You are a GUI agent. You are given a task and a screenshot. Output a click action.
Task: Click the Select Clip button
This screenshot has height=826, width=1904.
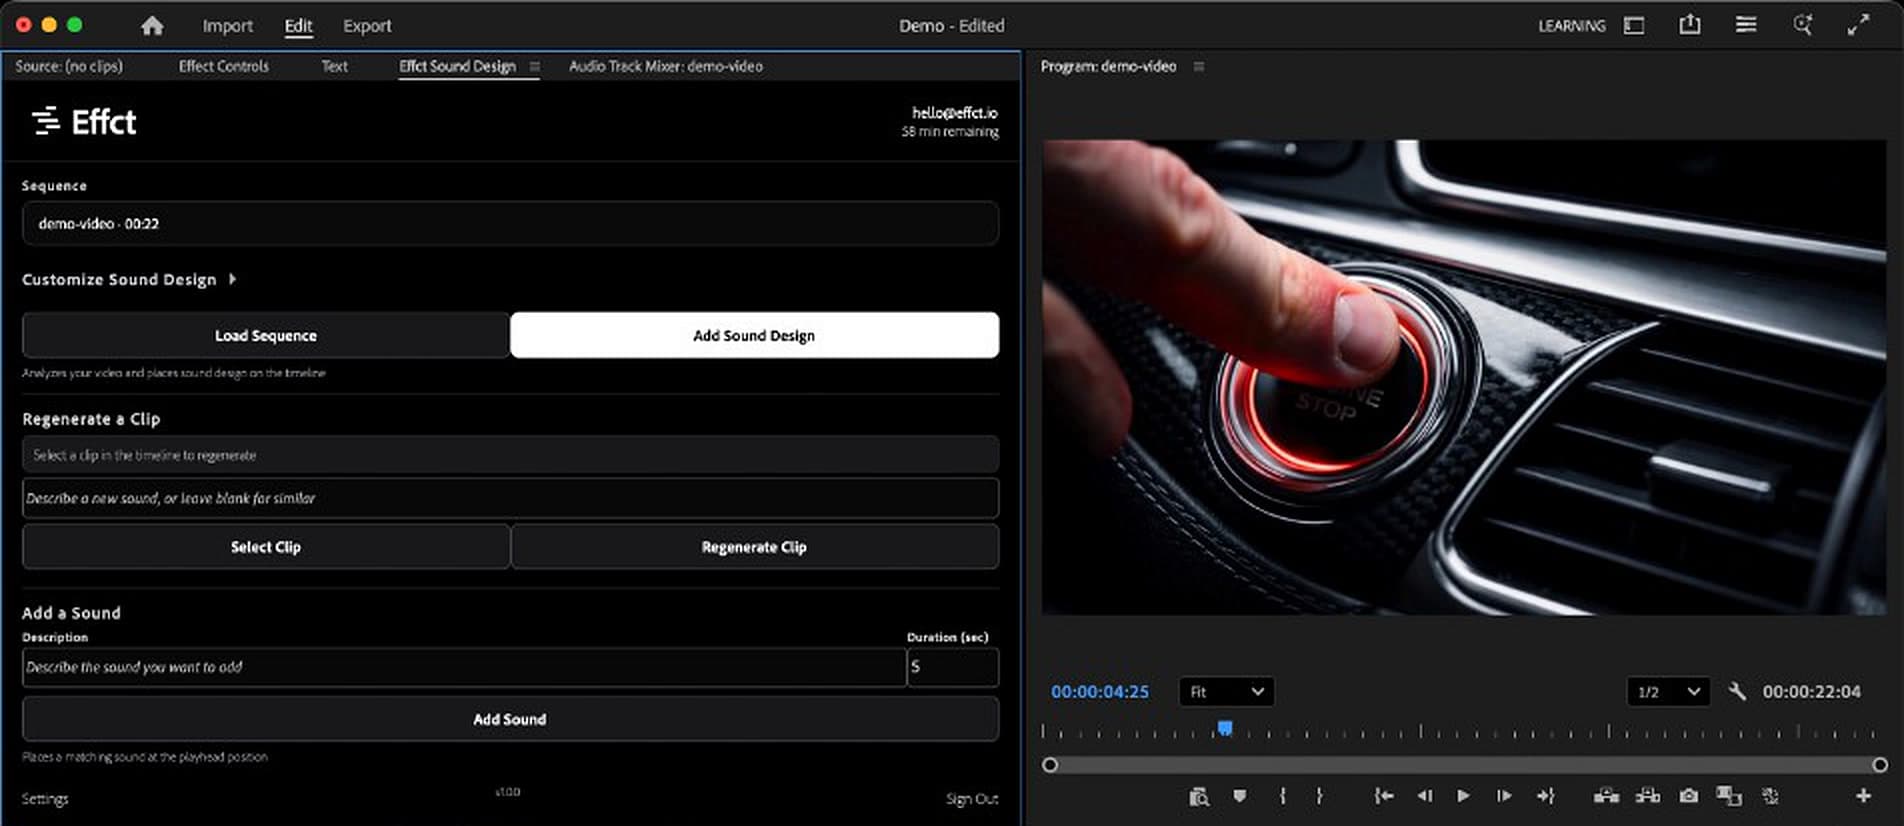click(266, 547)
